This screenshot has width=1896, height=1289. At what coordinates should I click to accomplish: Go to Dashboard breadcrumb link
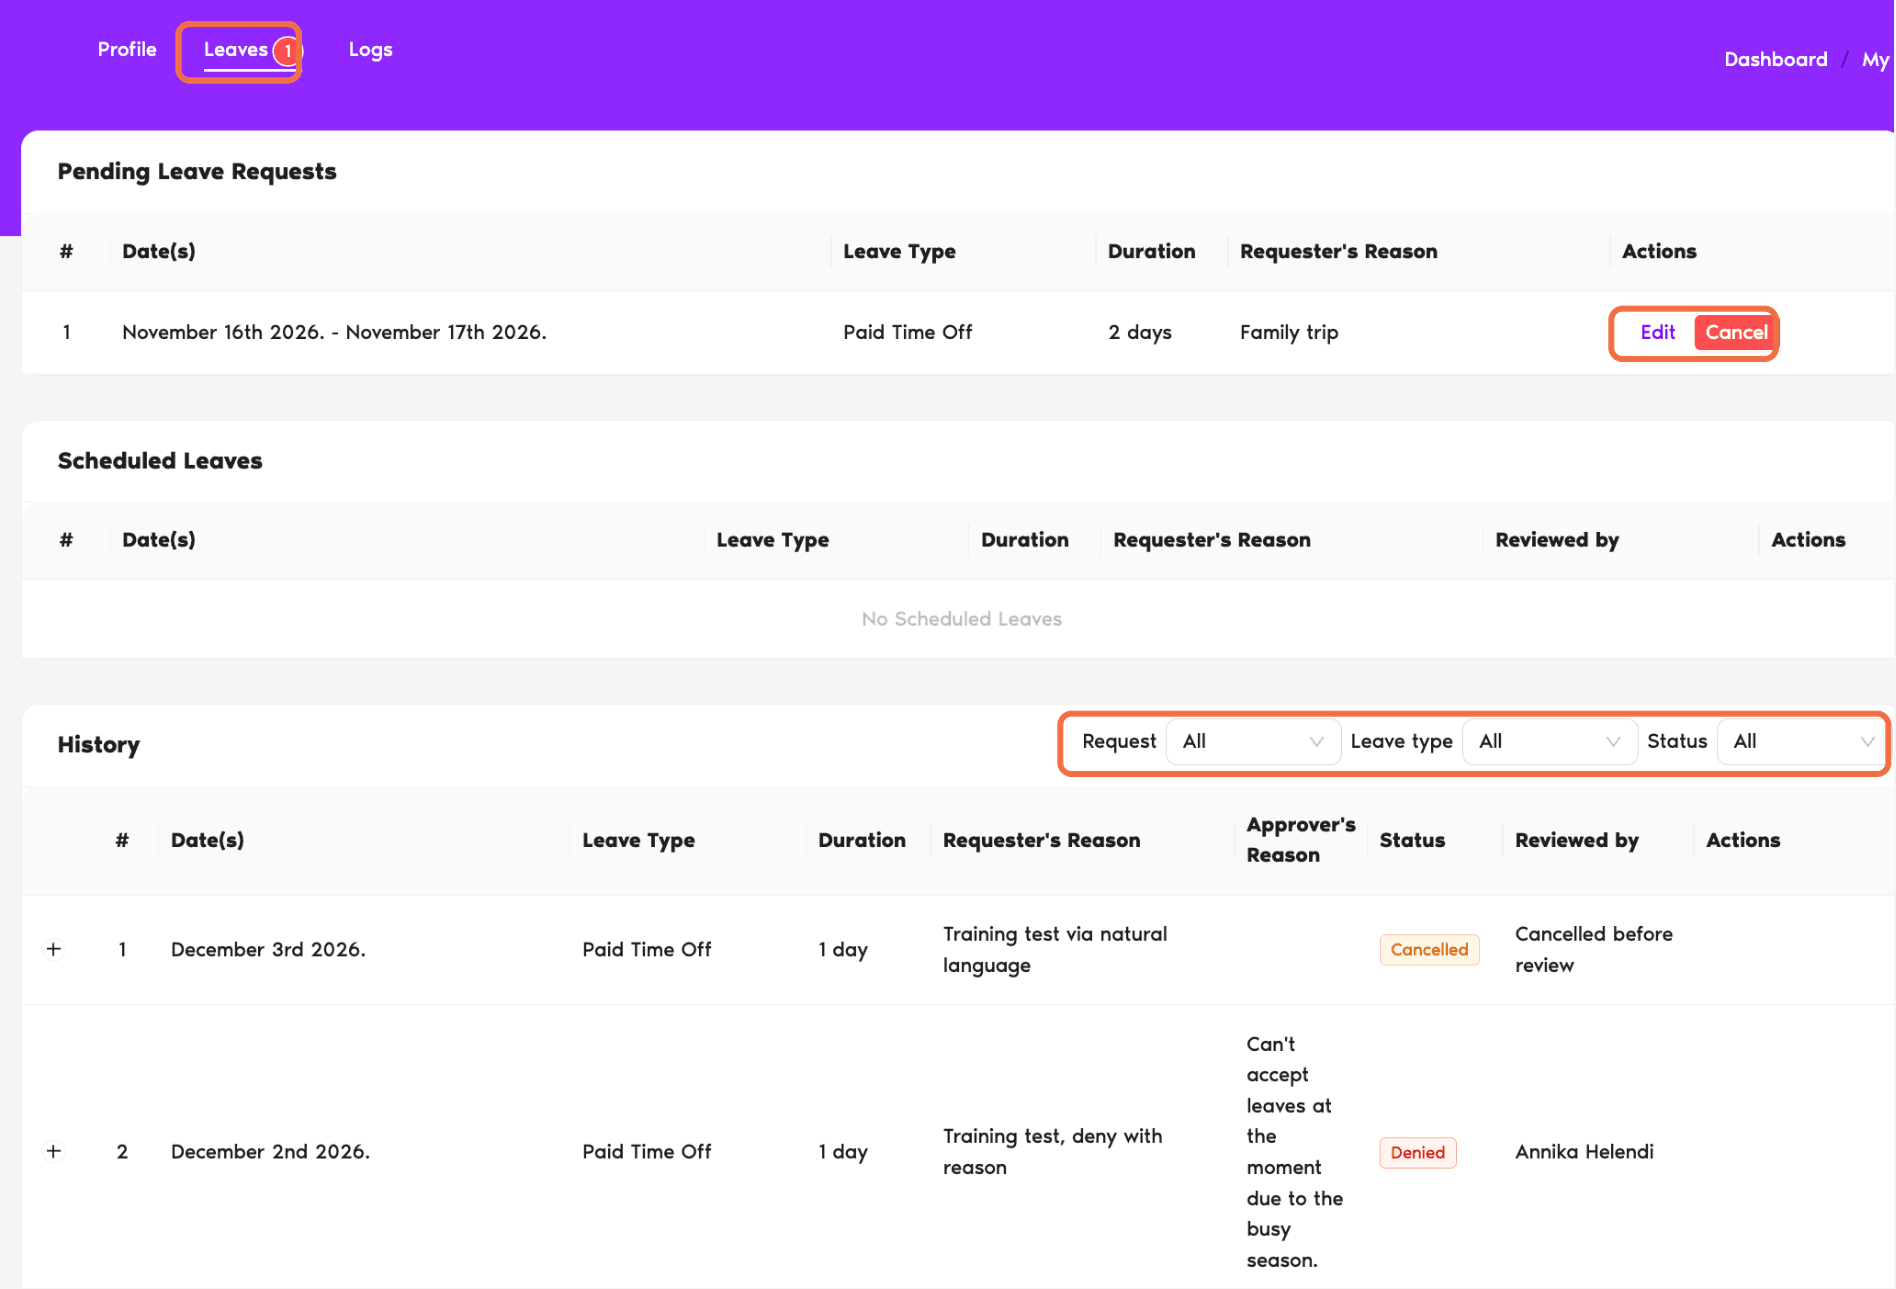click(x=1775, y=59)
